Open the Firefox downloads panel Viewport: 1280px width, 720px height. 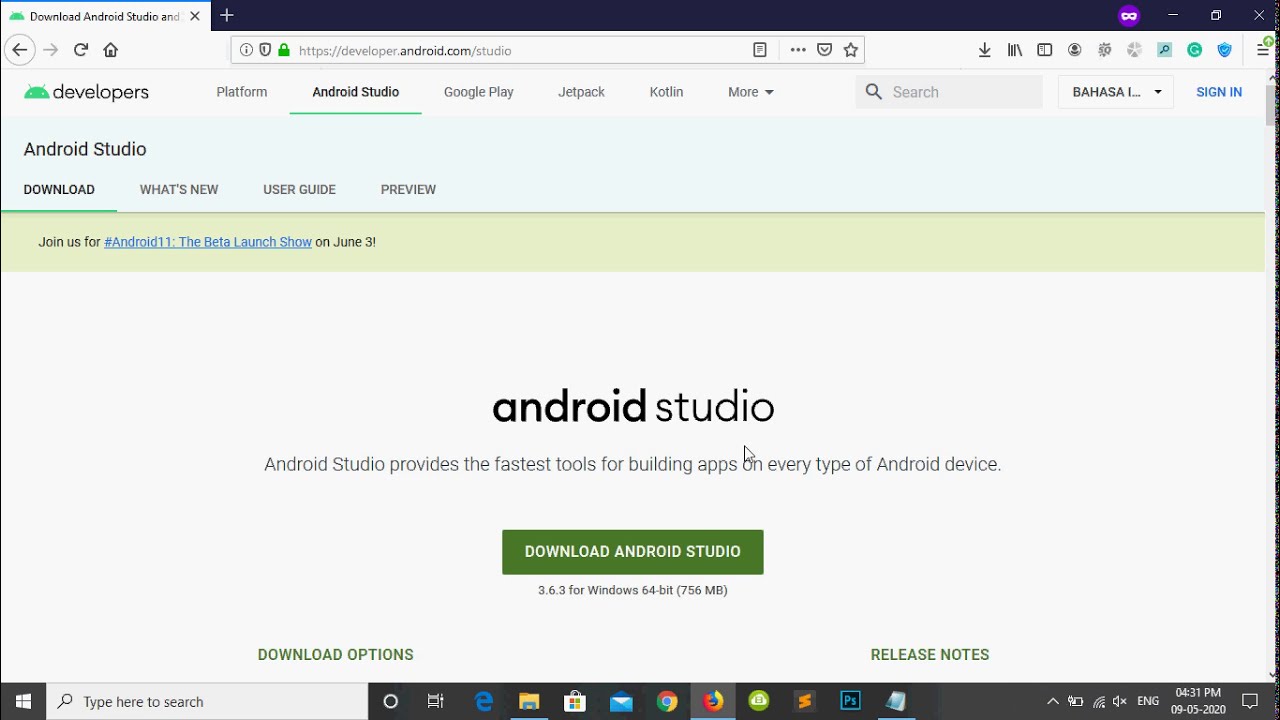point(985,50)
